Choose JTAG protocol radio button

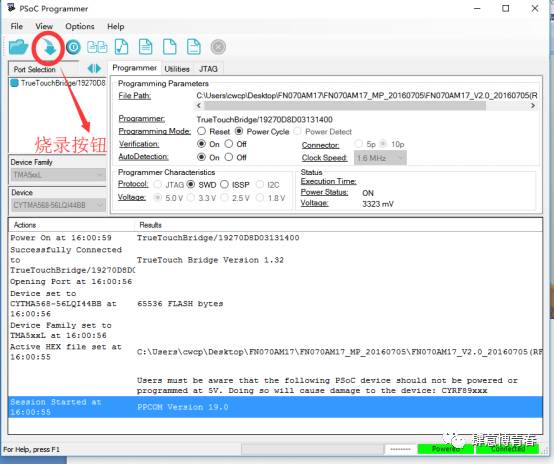(x=158, y=184)
